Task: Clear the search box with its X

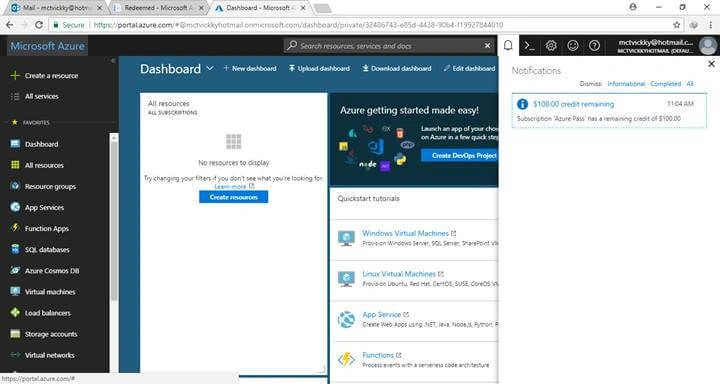Action: [x=487, y=45]
